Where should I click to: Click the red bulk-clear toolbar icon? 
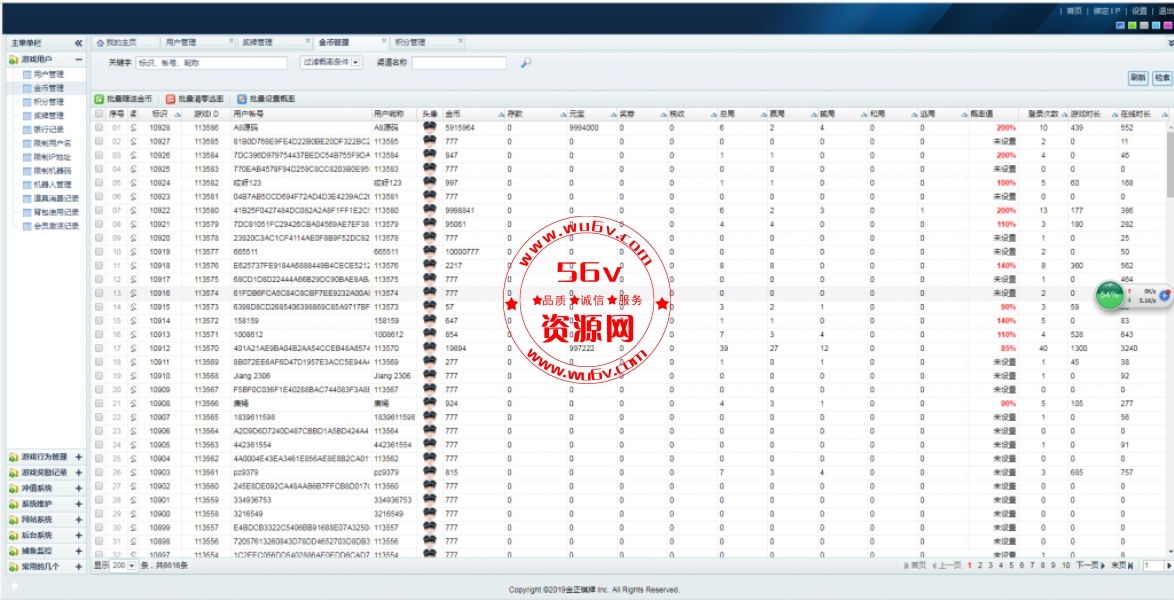[x=170, y=99]
